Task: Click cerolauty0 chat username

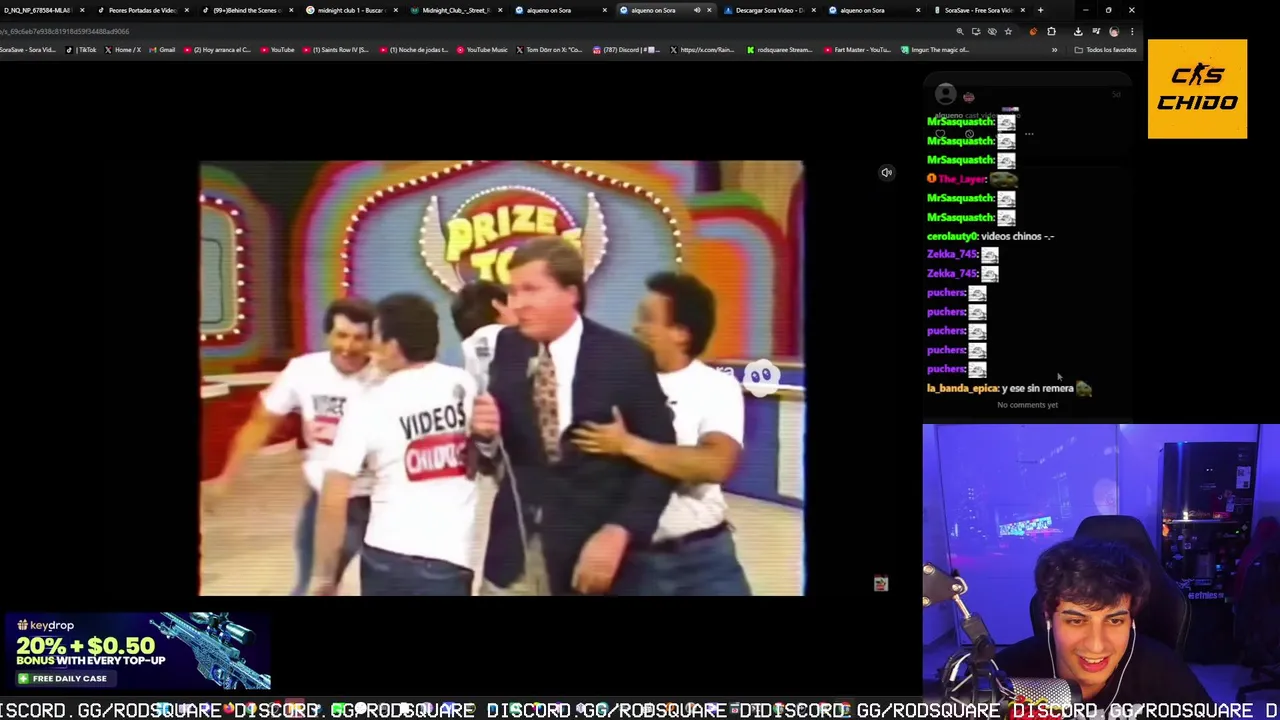Action: point(952,236)
